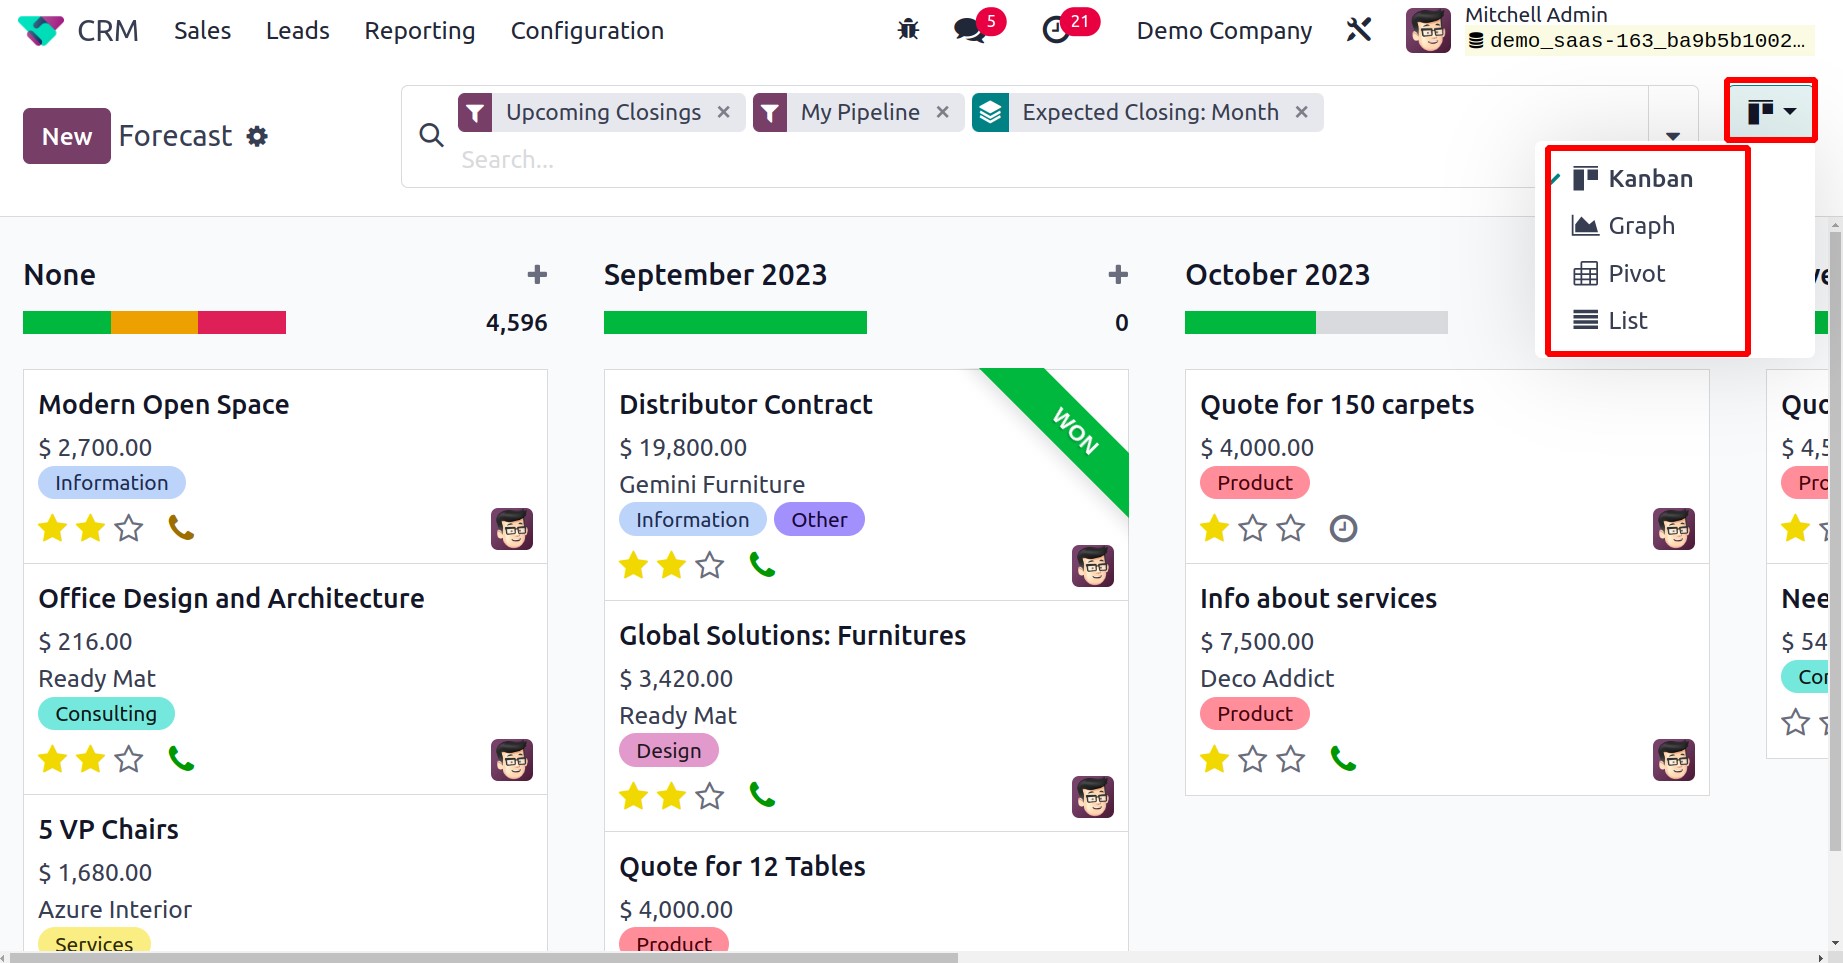Click phone icon on Modern Open Space
The image size is (1843, 963).
181,527
